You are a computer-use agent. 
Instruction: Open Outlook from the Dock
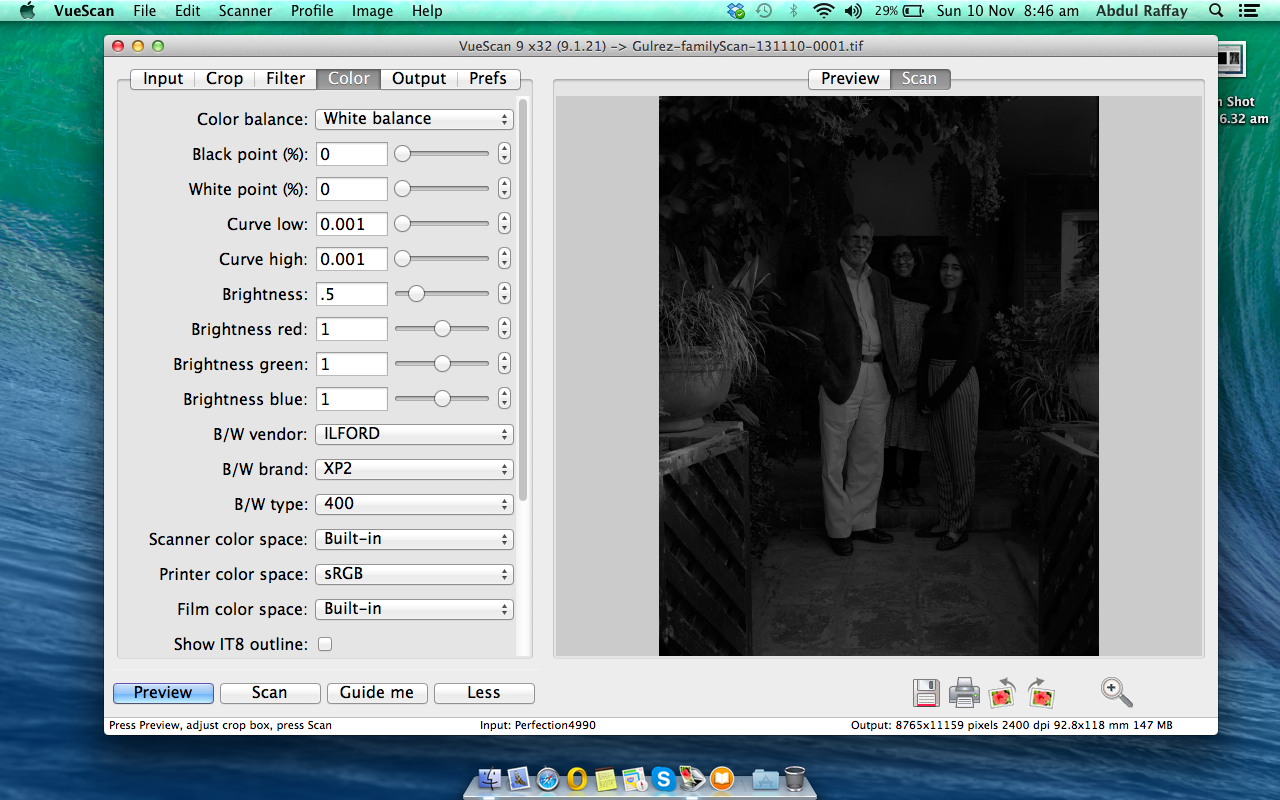point(577,778)
